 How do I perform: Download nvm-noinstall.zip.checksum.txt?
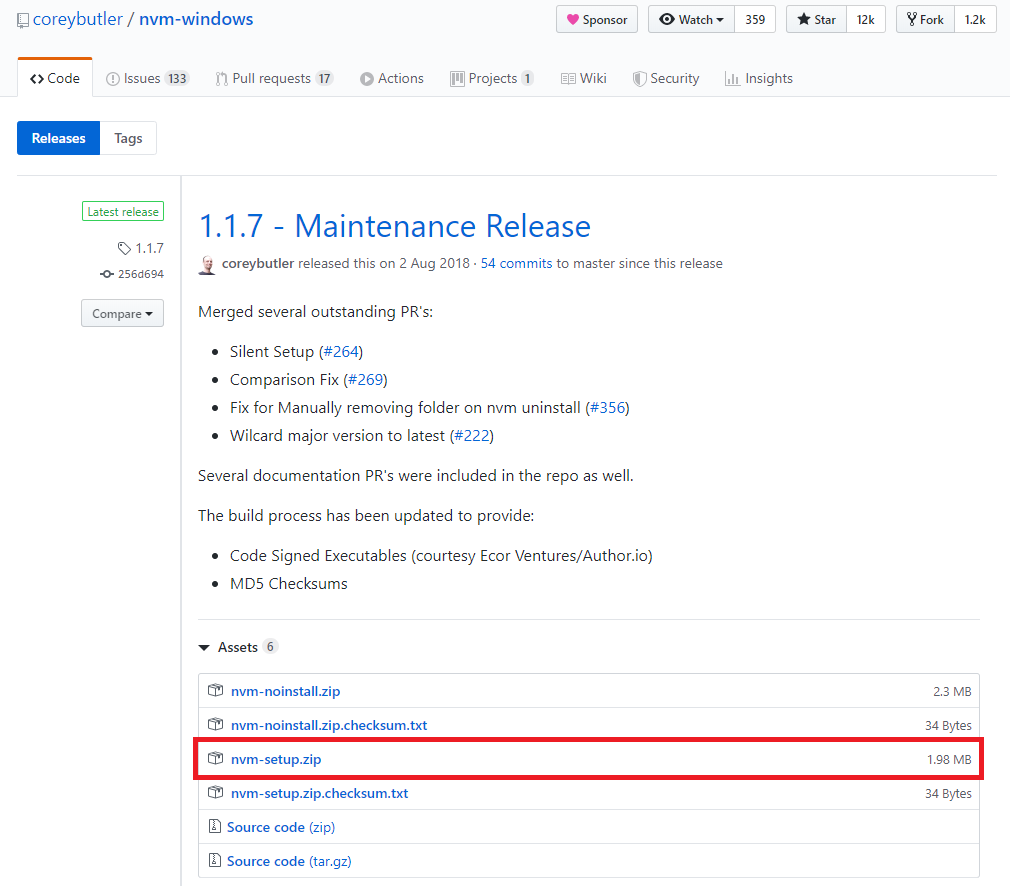[x=329, y=725]
